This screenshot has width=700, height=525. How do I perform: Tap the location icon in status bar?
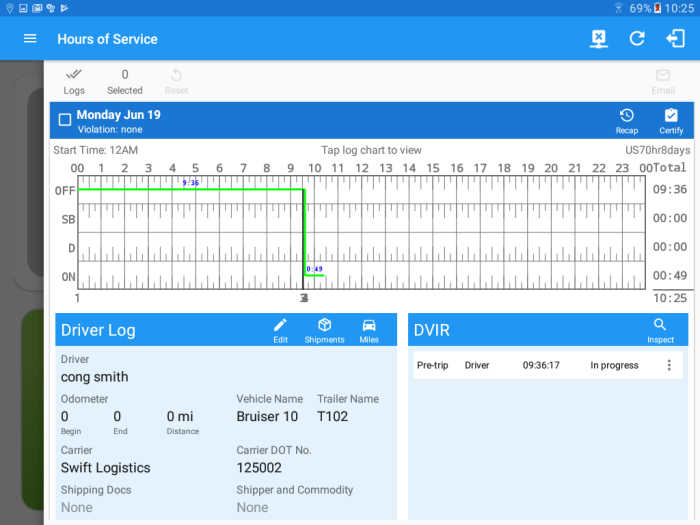(9, 8)
